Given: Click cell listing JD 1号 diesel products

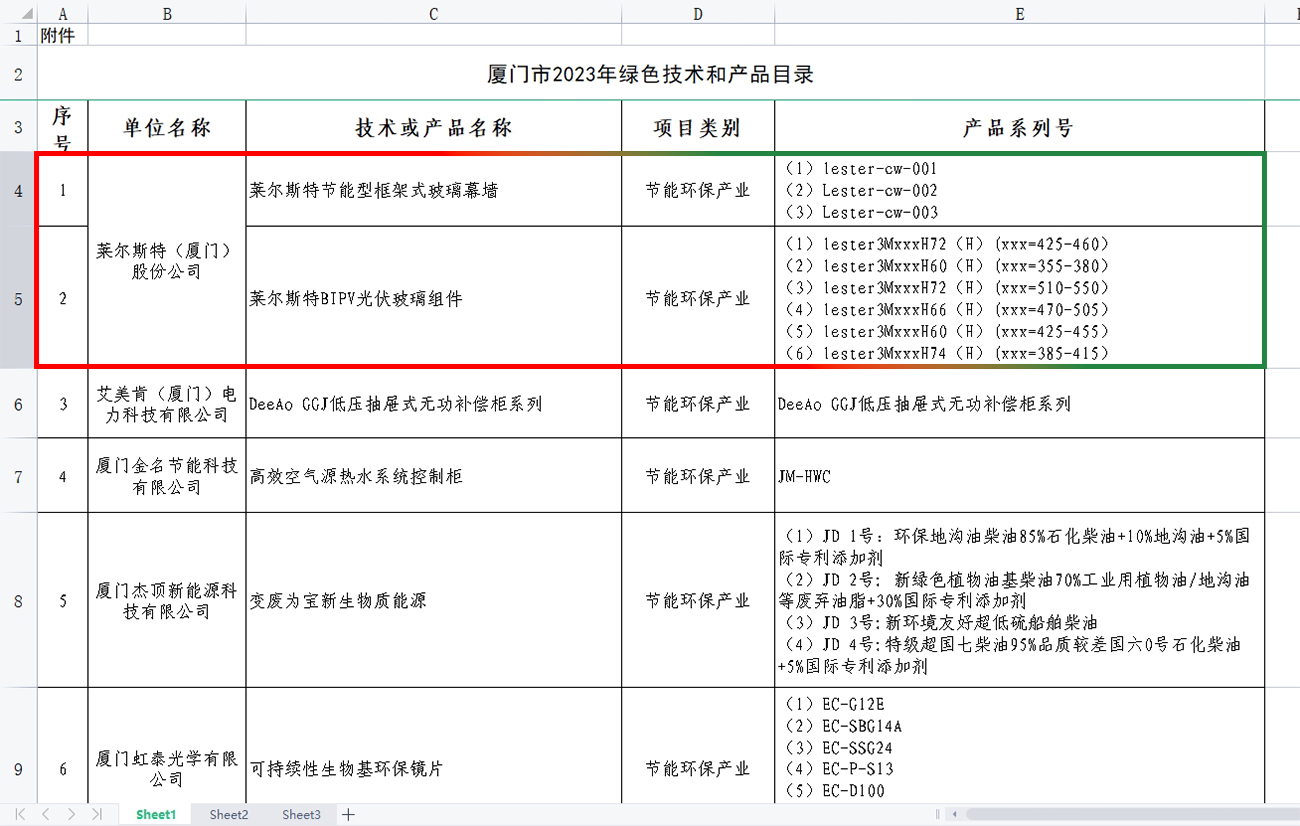Looking at the screenshot, I should coord(1019,601).
